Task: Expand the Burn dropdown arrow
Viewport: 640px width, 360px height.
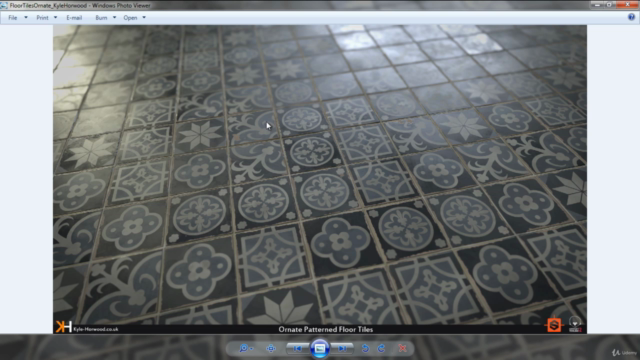Action: coord(114,18)
